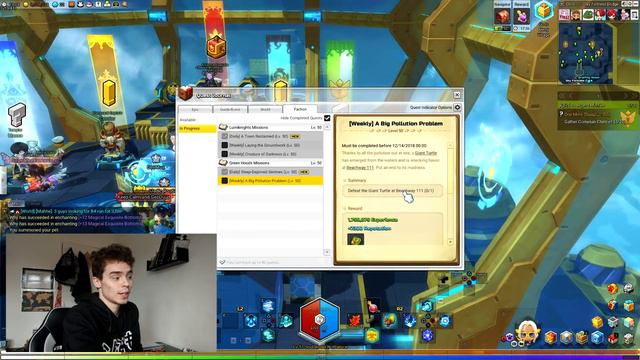Select the Faction quest tab
Screen dimensions: 640x360
coord(300,109)
